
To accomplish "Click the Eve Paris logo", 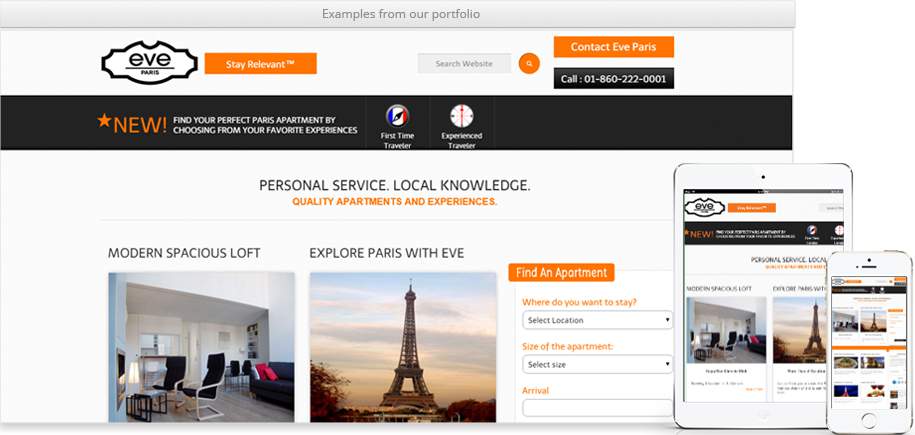I will pyautogui.click(x=149, y=62).
